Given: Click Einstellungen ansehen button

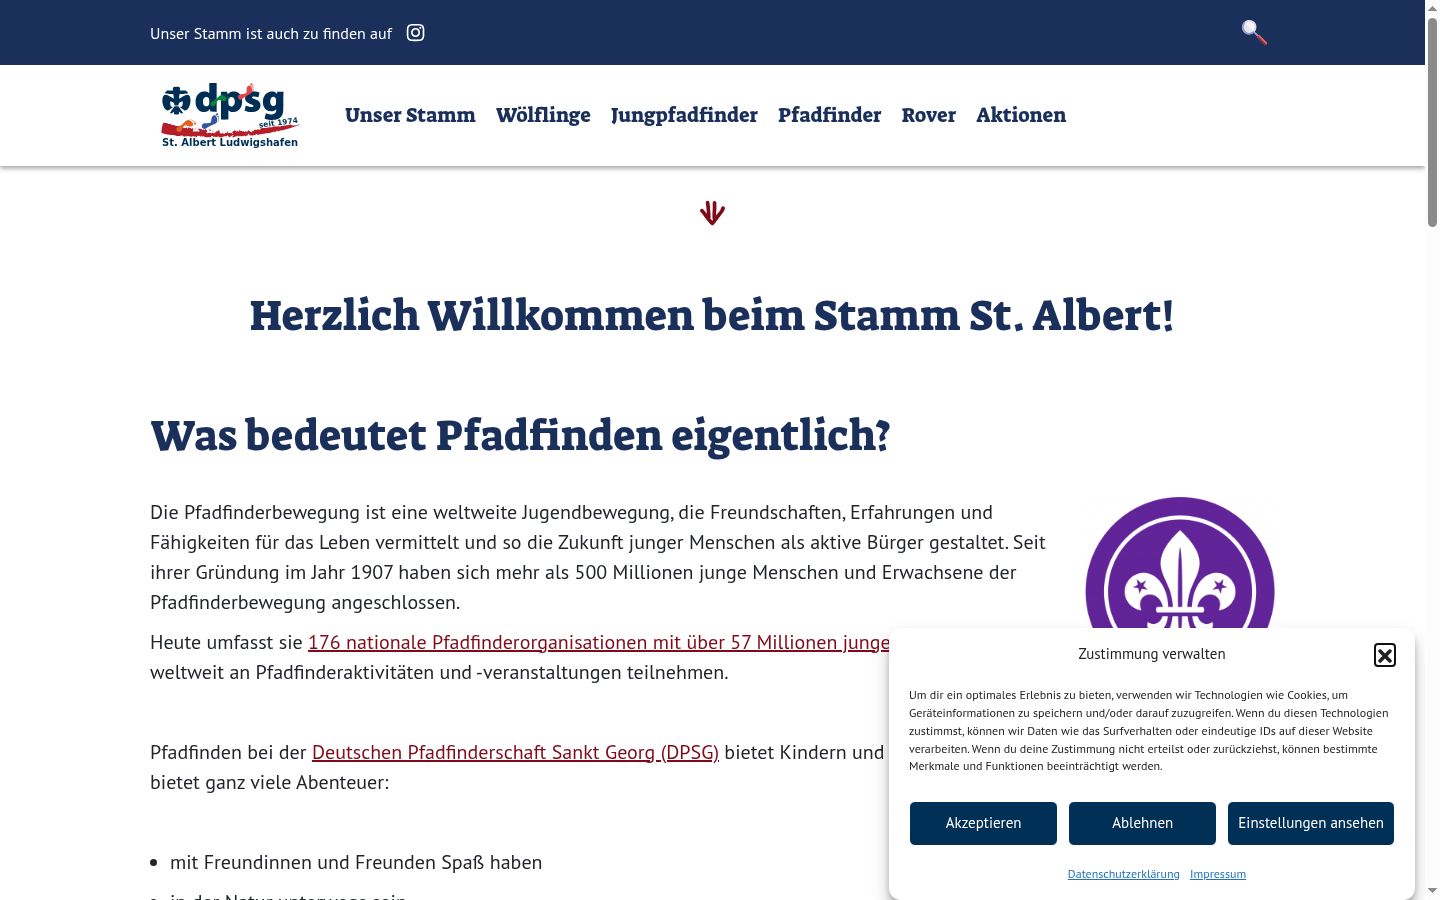Looking at the screenshot, I should (1311, 823).
